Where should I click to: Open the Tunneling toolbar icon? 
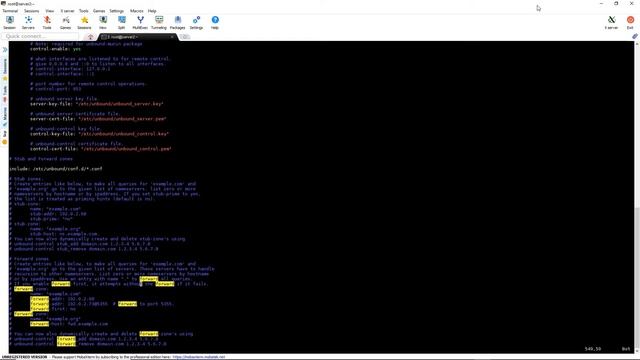pyautogui.click(x=159, y=22)
